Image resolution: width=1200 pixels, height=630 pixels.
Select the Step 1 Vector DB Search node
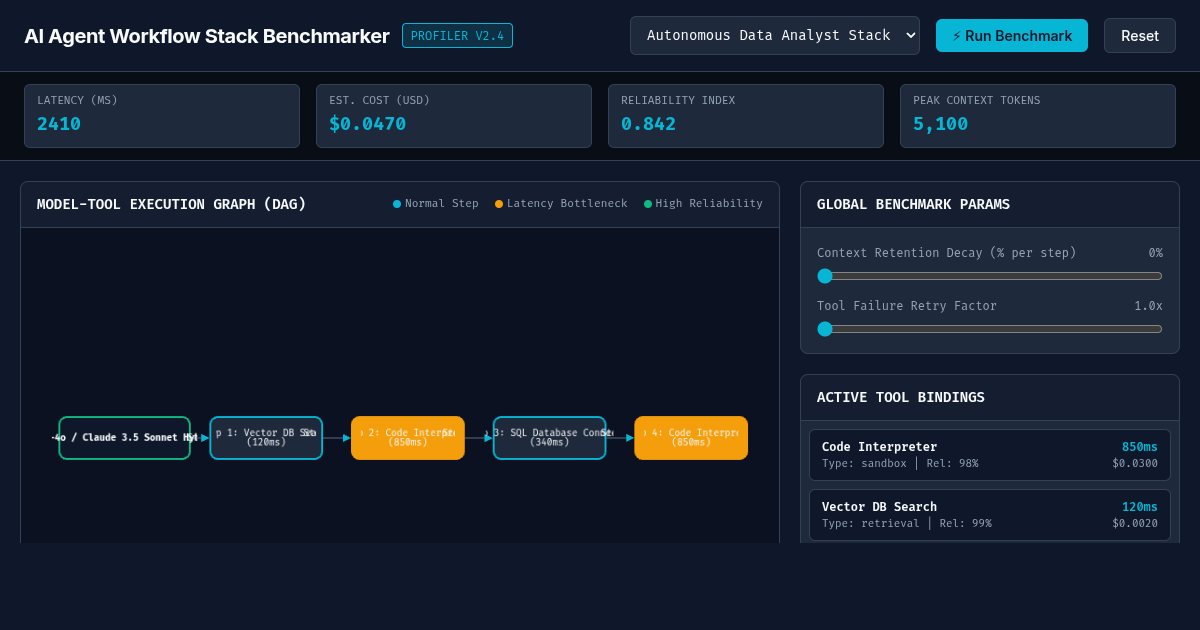[266, 438]
